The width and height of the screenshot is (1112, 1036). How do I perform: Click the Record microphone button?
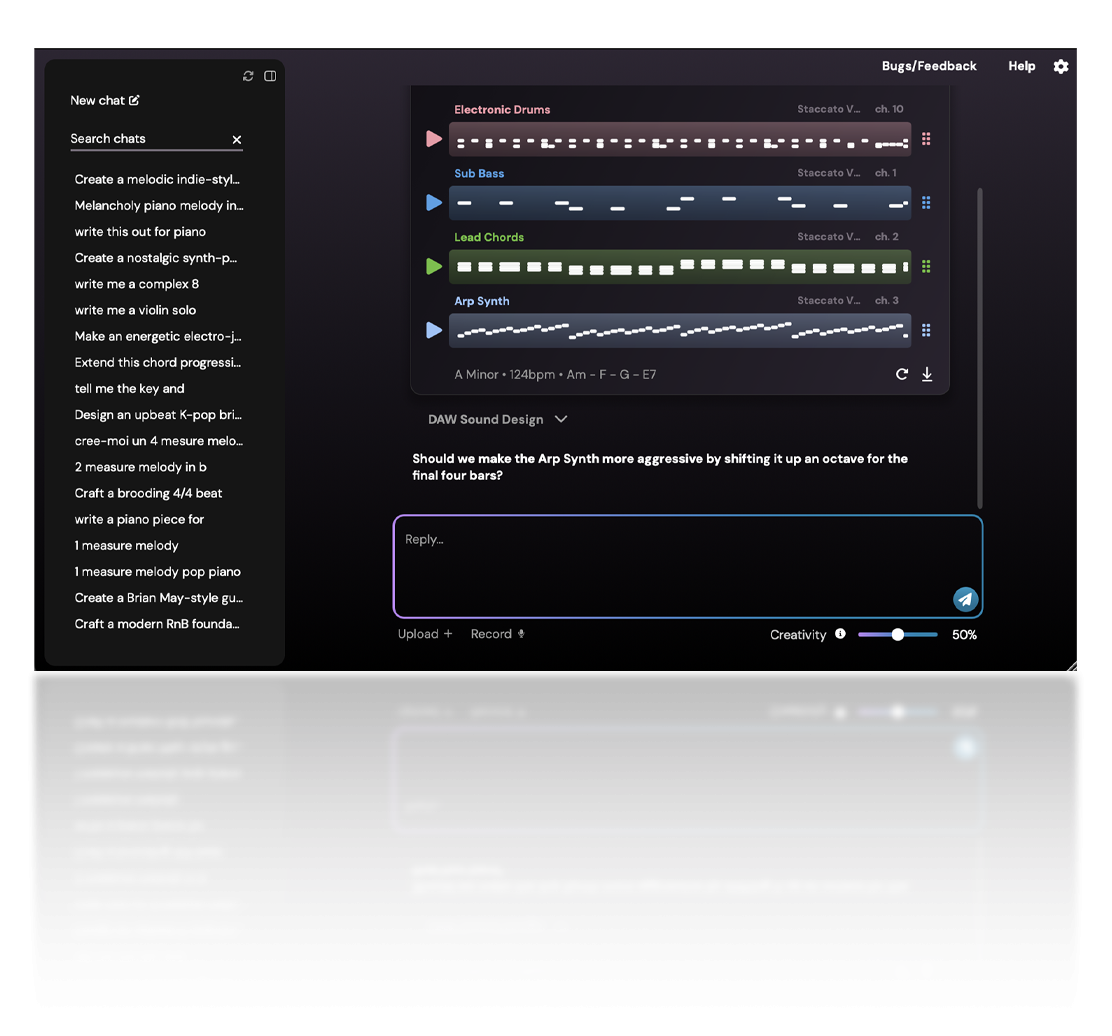(x=498, y=634)
